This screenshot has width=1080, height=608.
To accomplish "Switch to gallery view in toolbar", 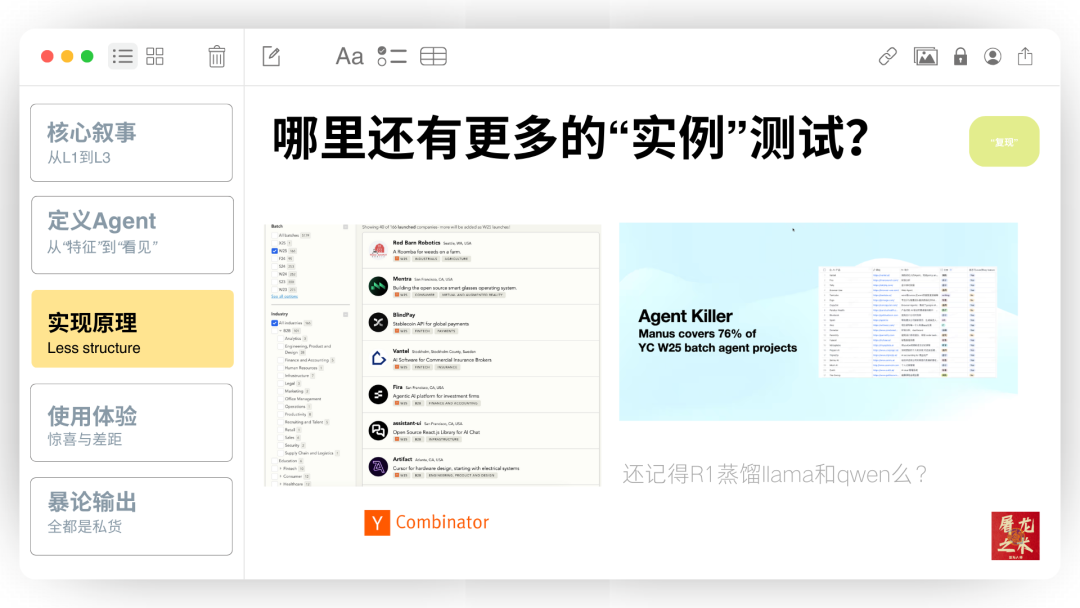I will [x=155, y=56].
